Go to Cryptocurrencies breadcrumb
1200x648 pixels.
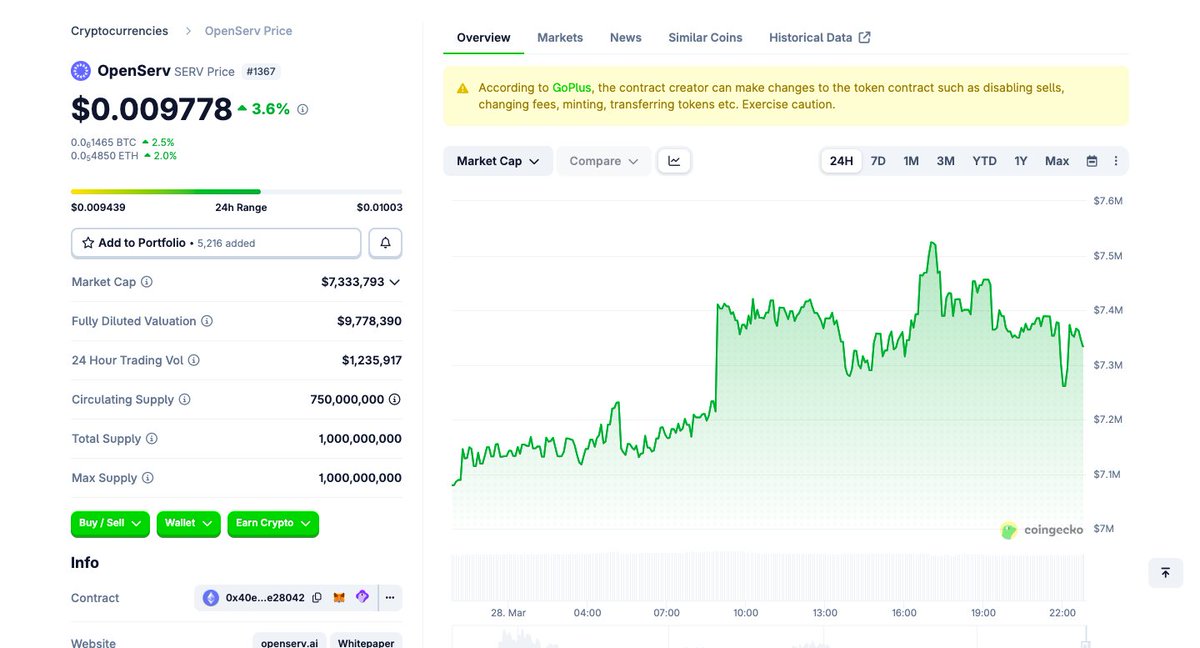coord(120,31)
